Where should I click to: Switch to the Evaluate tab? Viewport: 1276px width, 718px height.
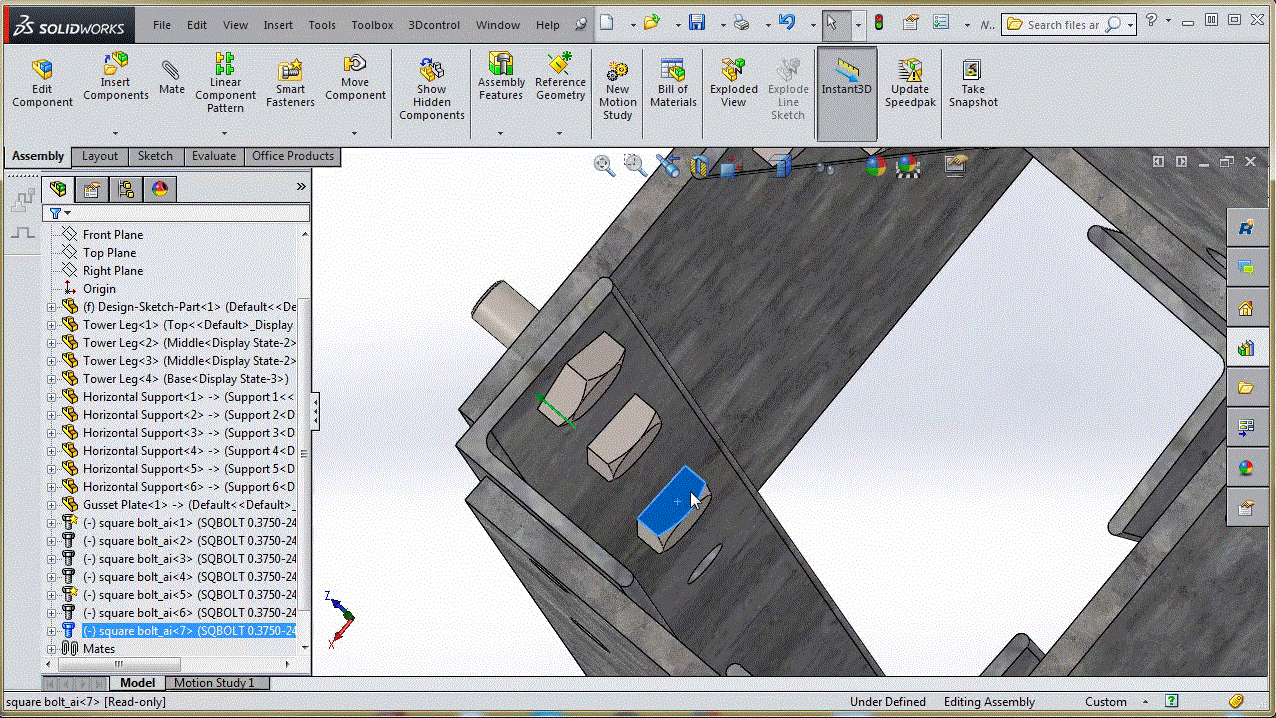[x=214, y=156]
